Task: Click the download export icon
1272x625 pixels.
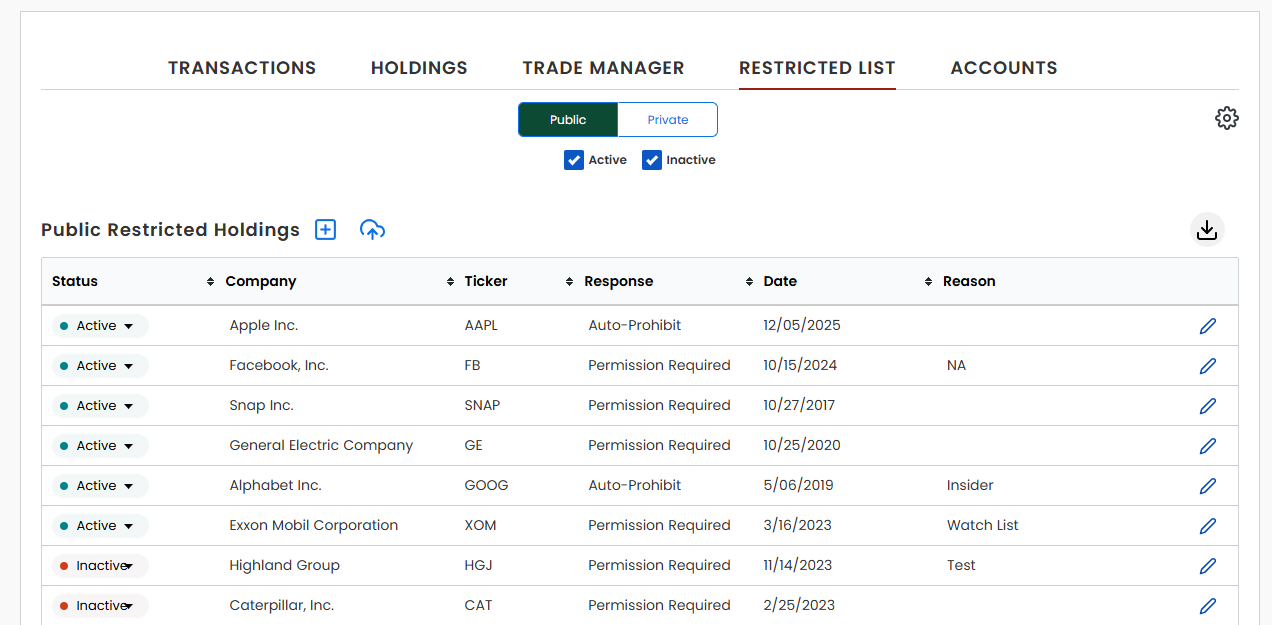Action: (x=1207, y=229)
